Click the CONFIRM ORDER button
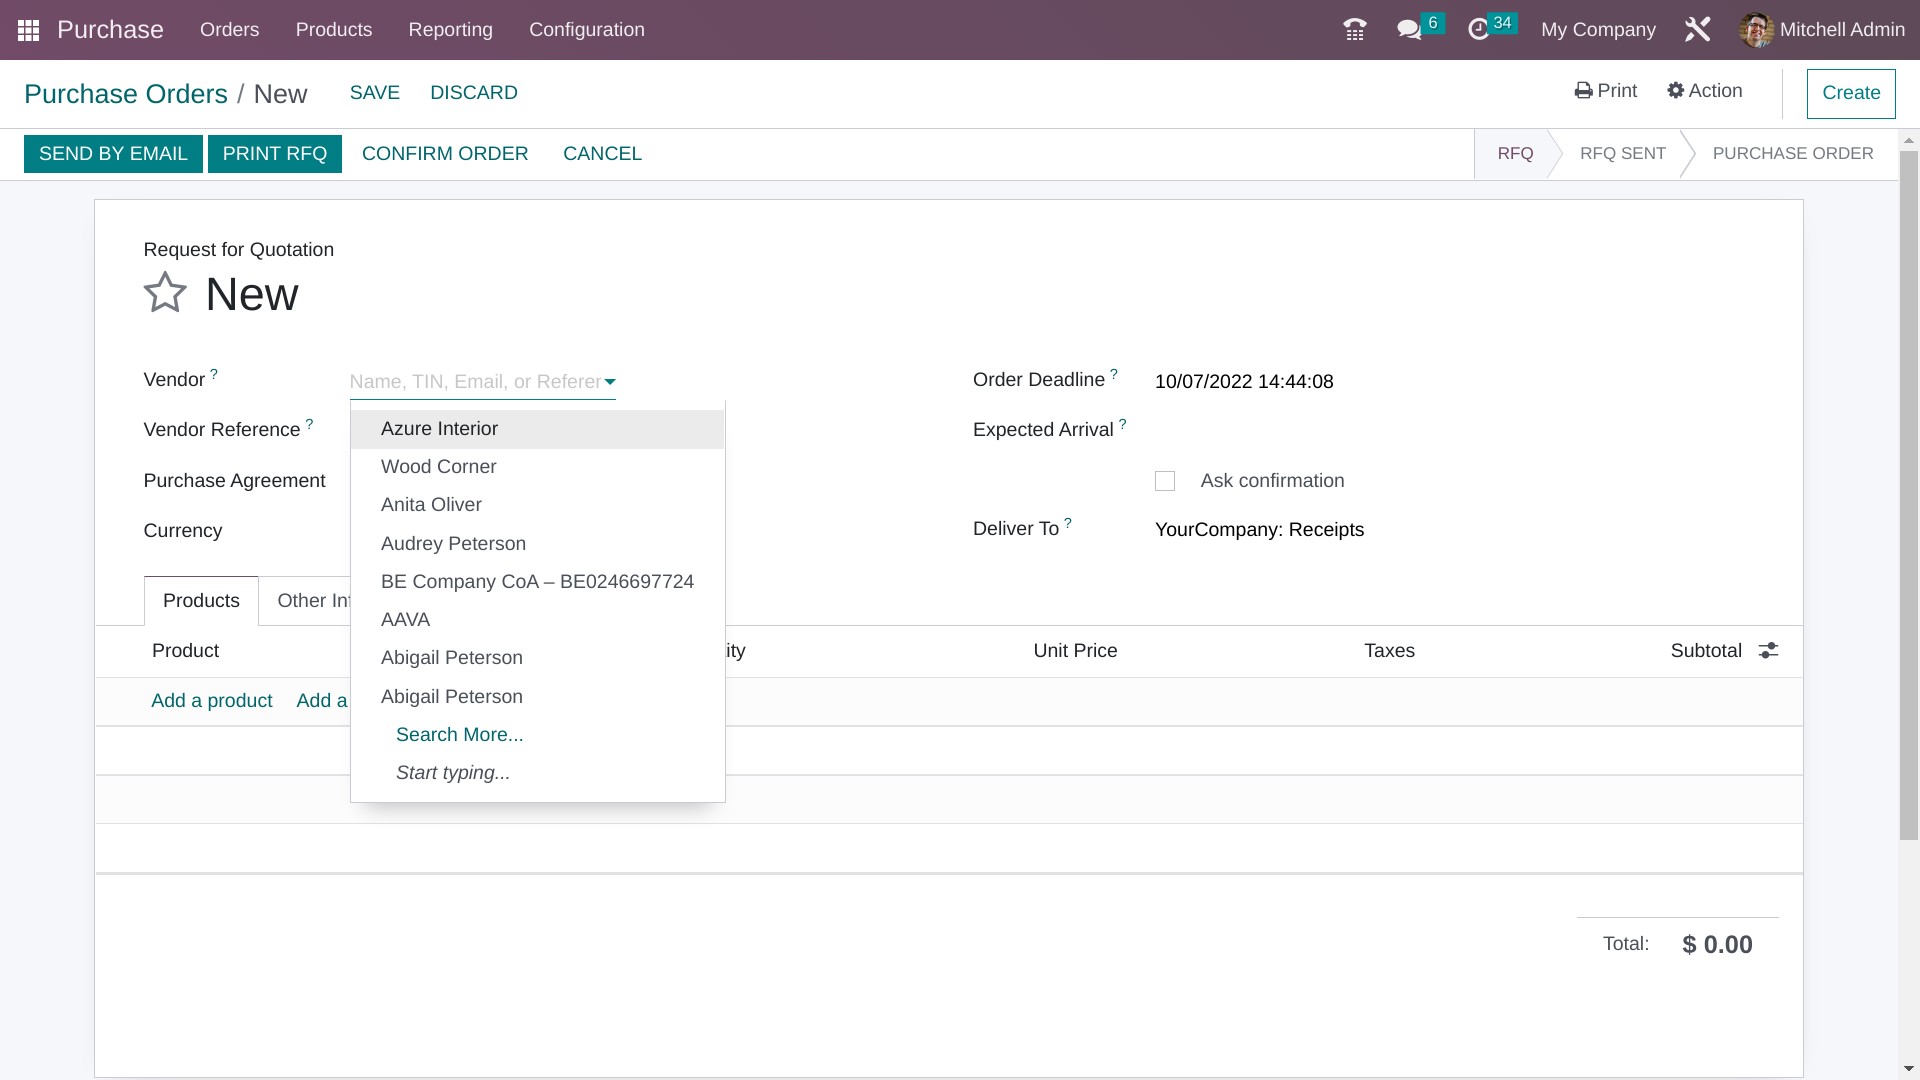1920x1080 pixels. [x=444, y=153]
